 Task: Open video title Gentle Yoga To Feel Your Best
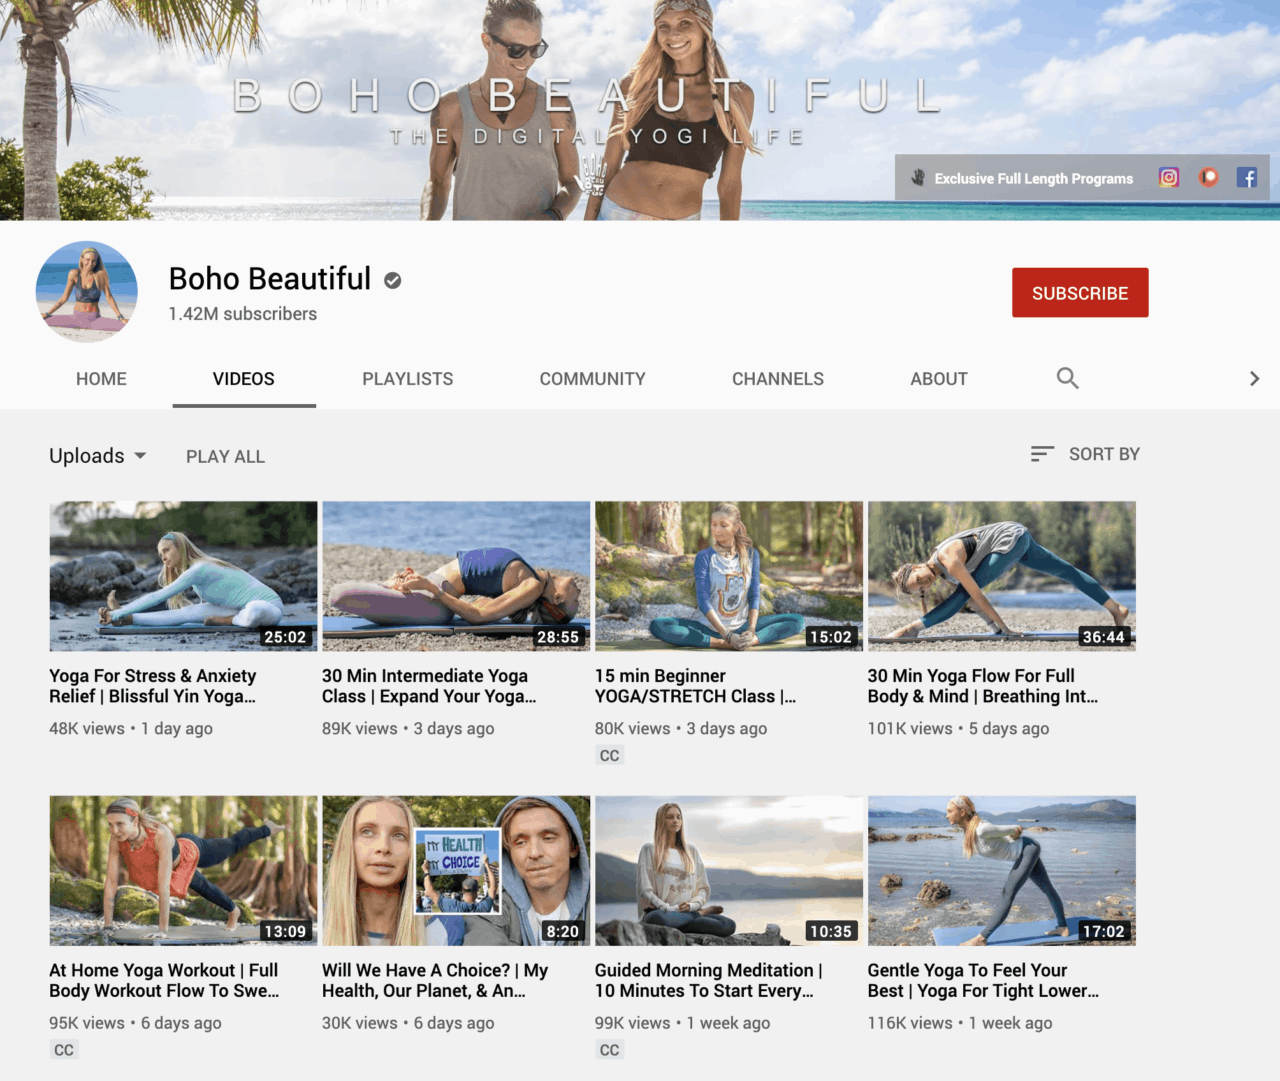(x=984, y=980)
